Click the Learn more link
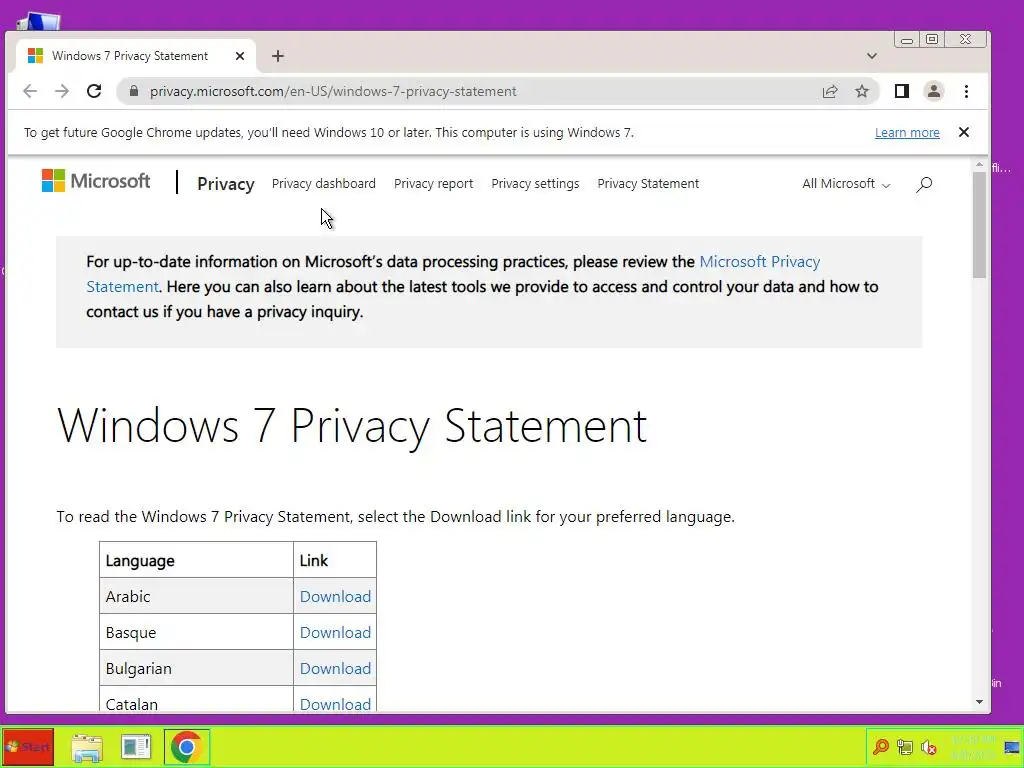 pos(907,133)
